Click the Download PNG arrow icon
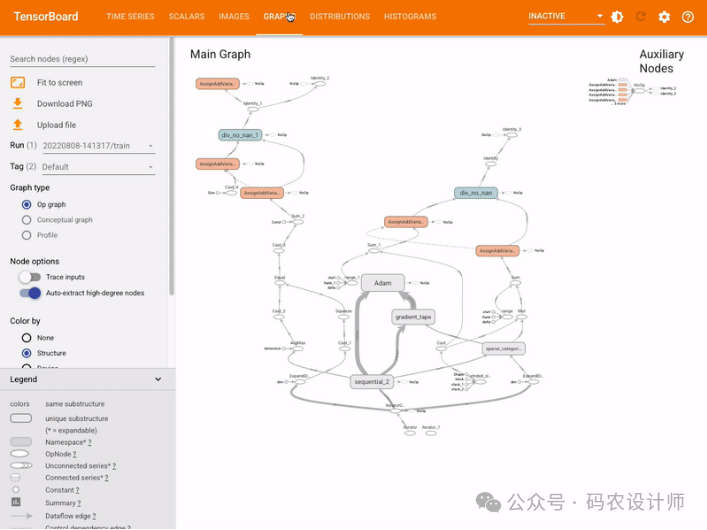 tap(18, 103)
